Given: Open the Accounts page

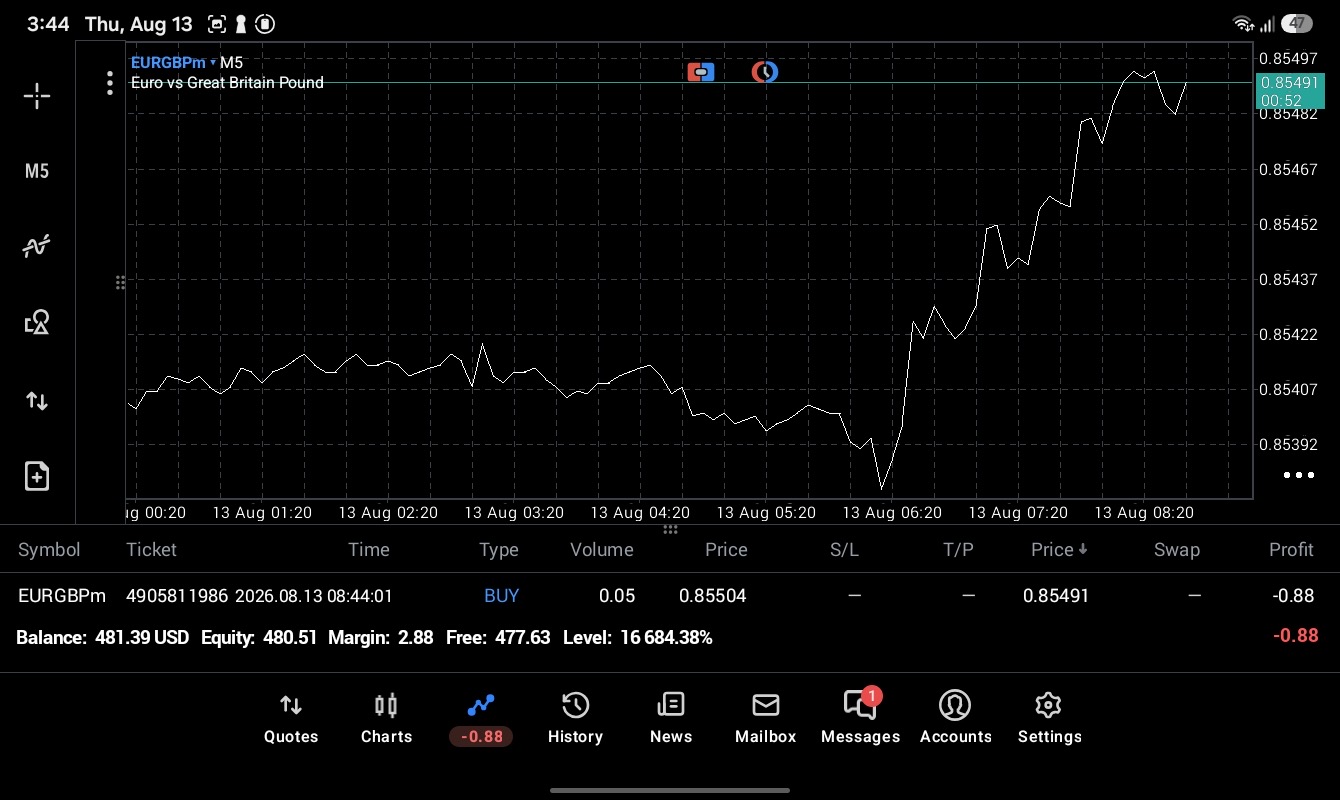Looking at the screenshot, I should coord(955,719).
